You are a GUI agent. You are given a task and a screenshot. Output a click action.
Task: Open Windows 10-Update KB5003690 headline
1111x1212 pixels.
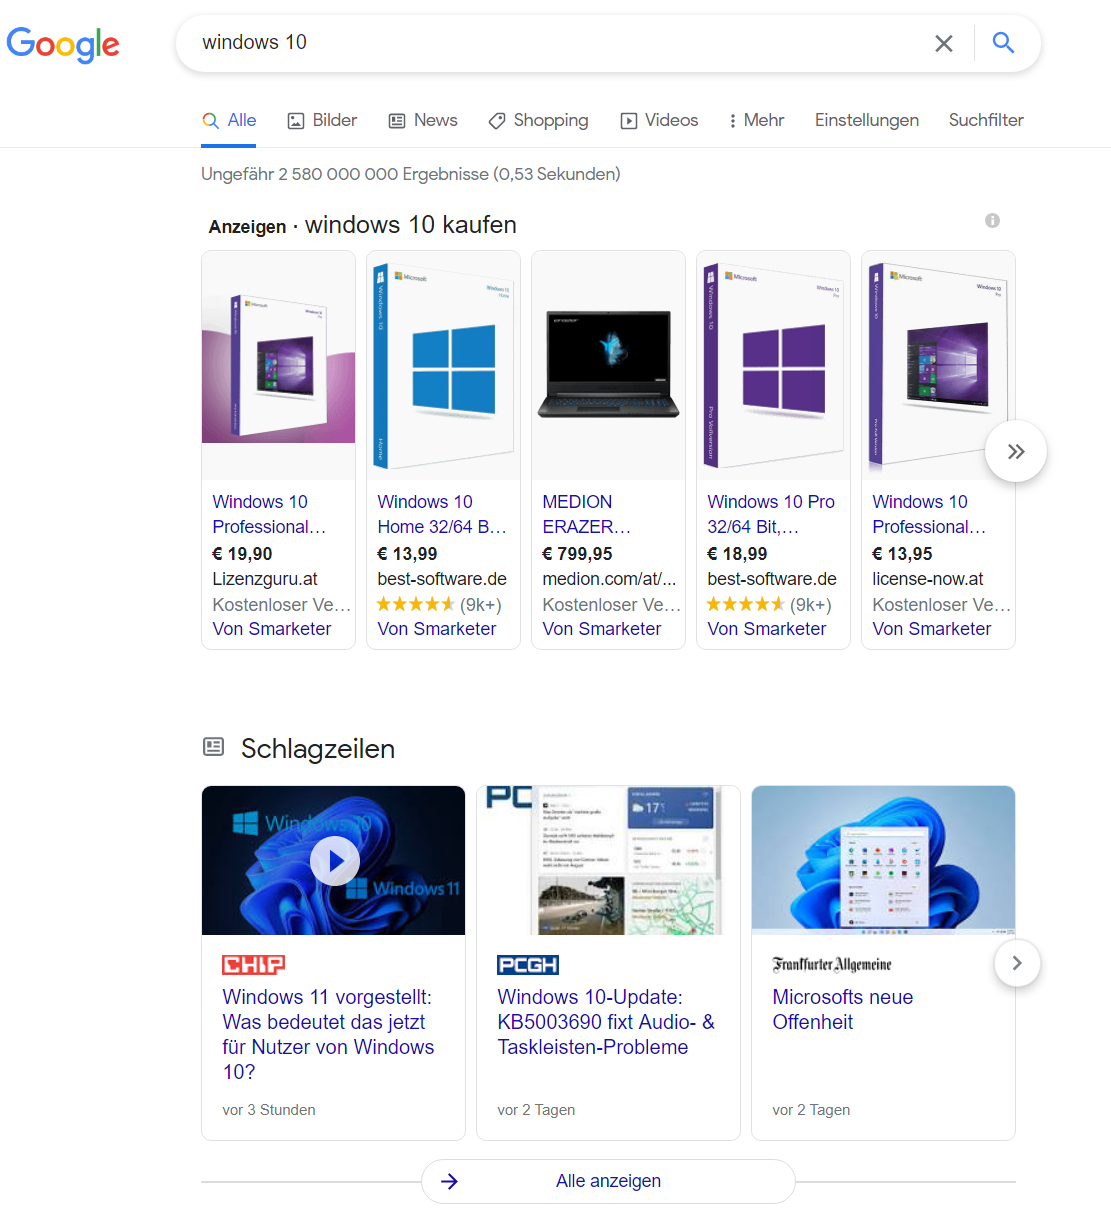(606, 1022)
